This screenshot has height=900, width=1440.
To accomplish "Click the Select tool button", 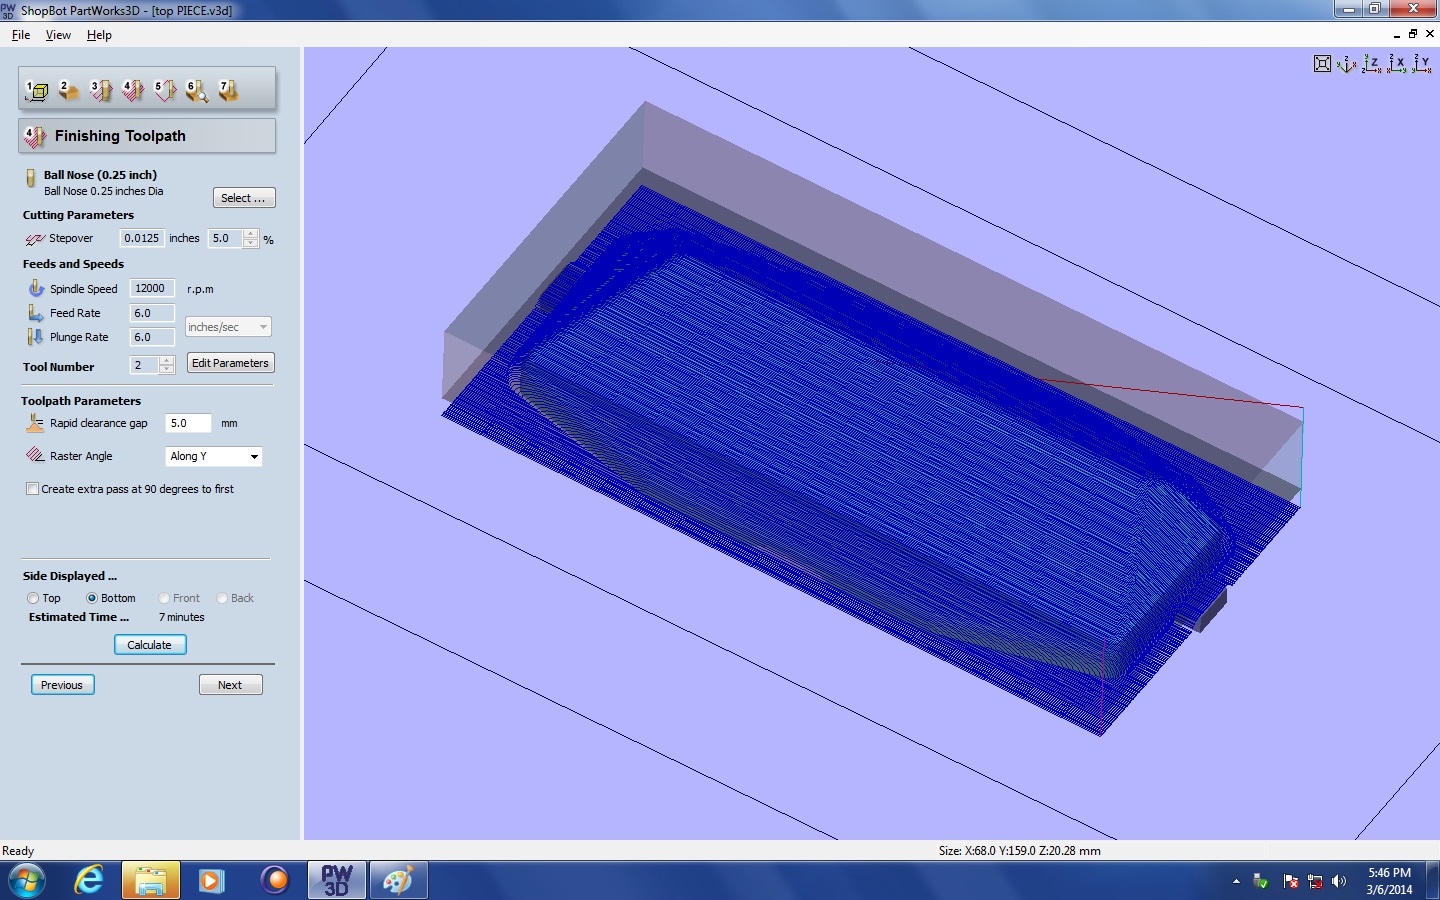I will pos(244,198).
